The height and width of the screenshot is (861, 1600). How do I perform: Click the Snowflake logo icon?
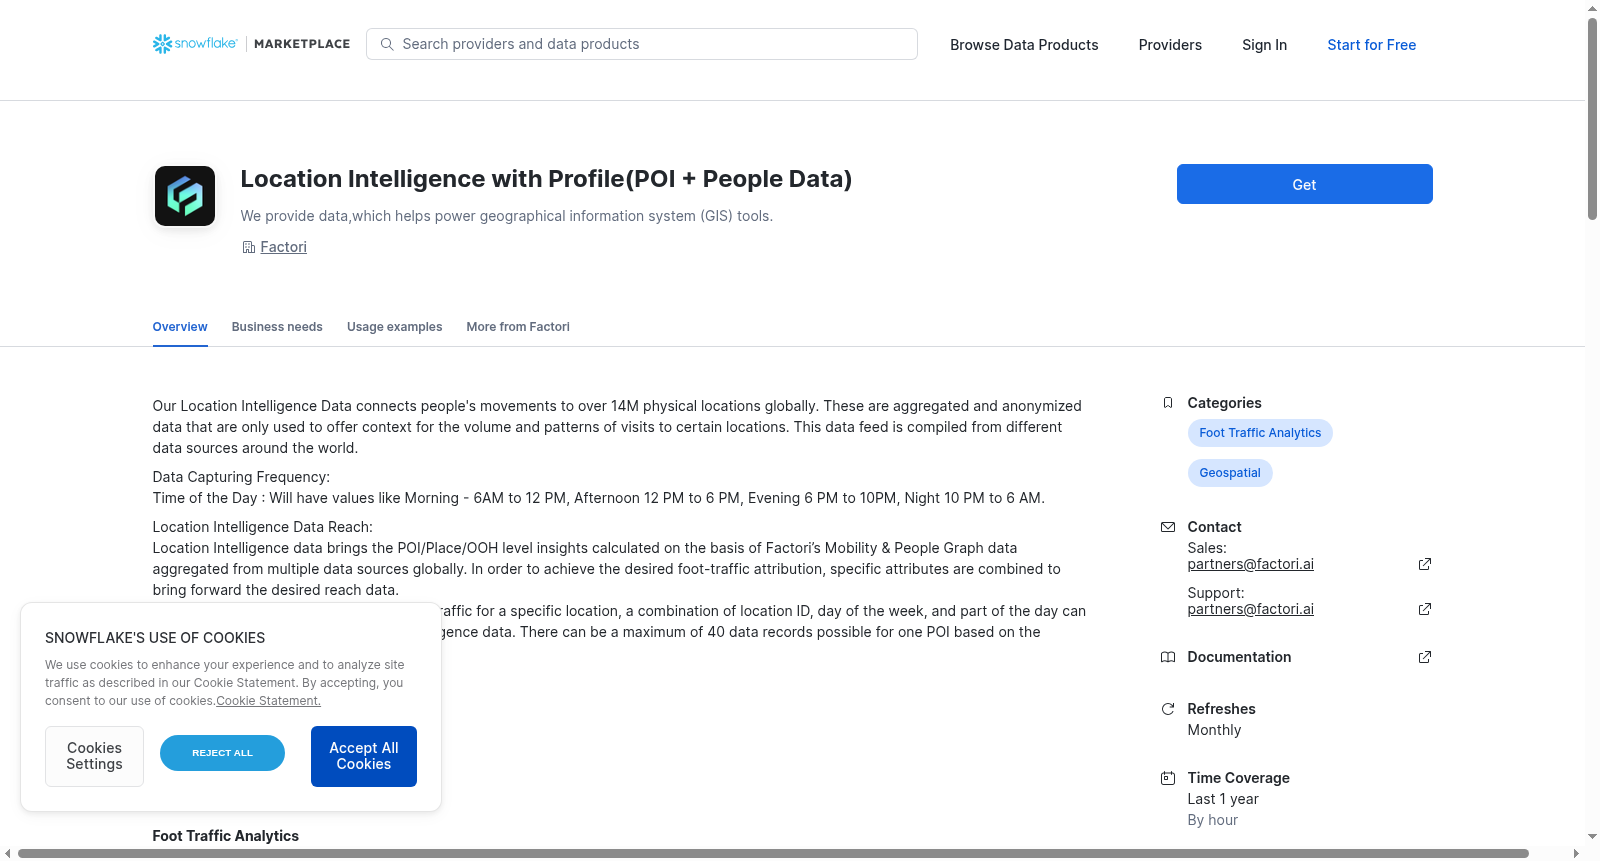click(x=162, y=44)
